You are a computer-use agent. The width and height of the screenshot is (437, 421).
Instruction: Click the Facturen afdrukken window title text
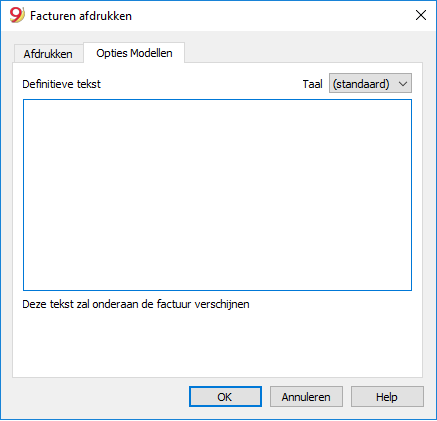(81, 16)
